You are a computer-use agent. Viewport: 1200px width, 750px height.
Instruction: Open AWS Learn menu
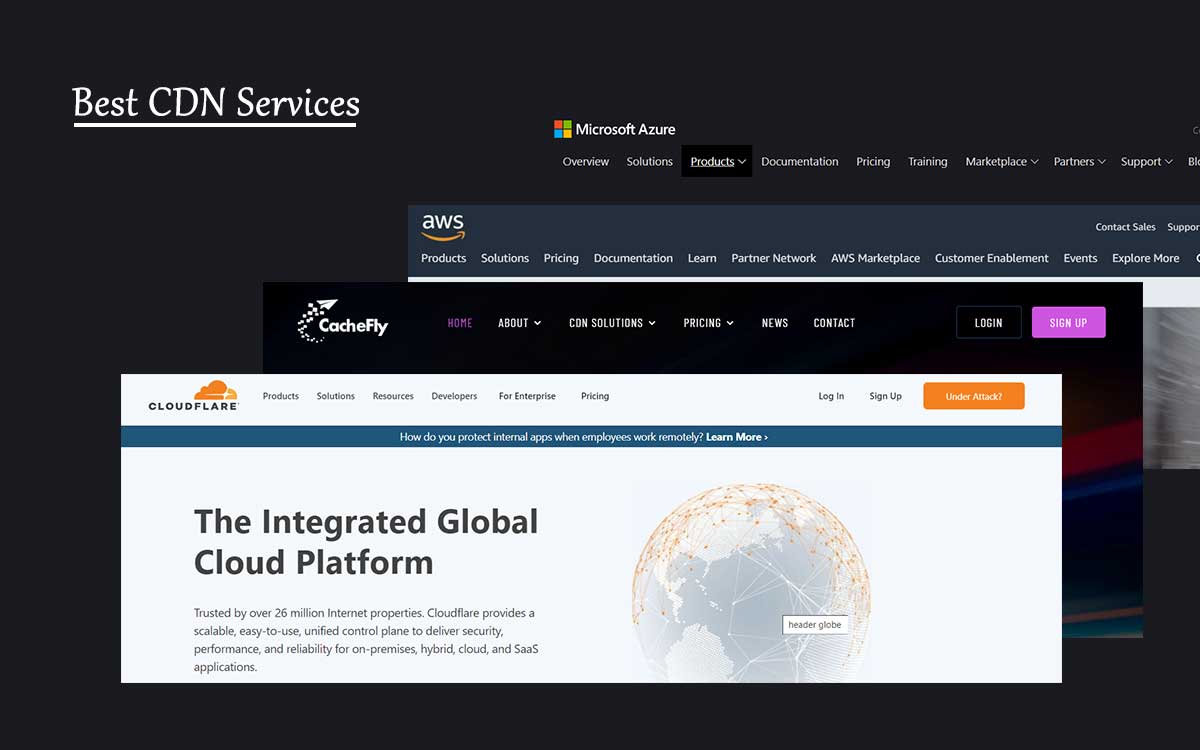pyautogui.click(x=702, y=258)
